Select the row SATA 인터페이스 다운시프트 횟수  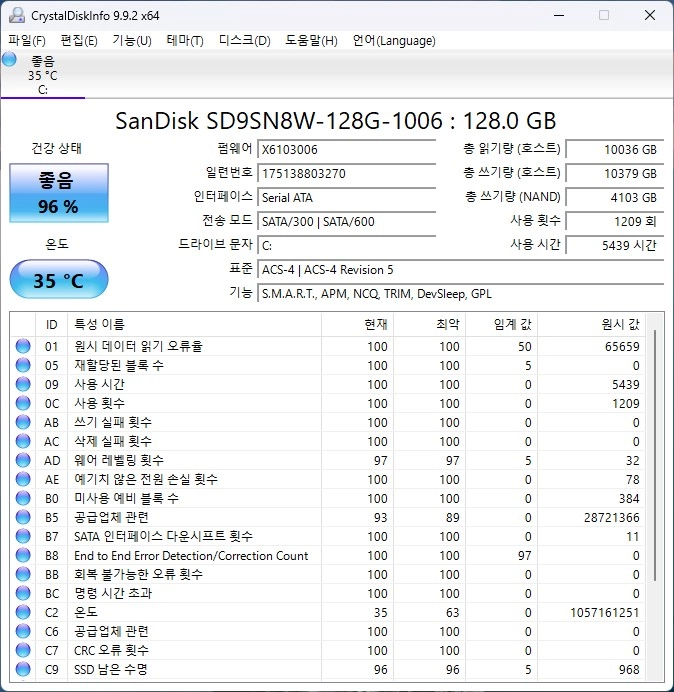click(x=328, y=536)
